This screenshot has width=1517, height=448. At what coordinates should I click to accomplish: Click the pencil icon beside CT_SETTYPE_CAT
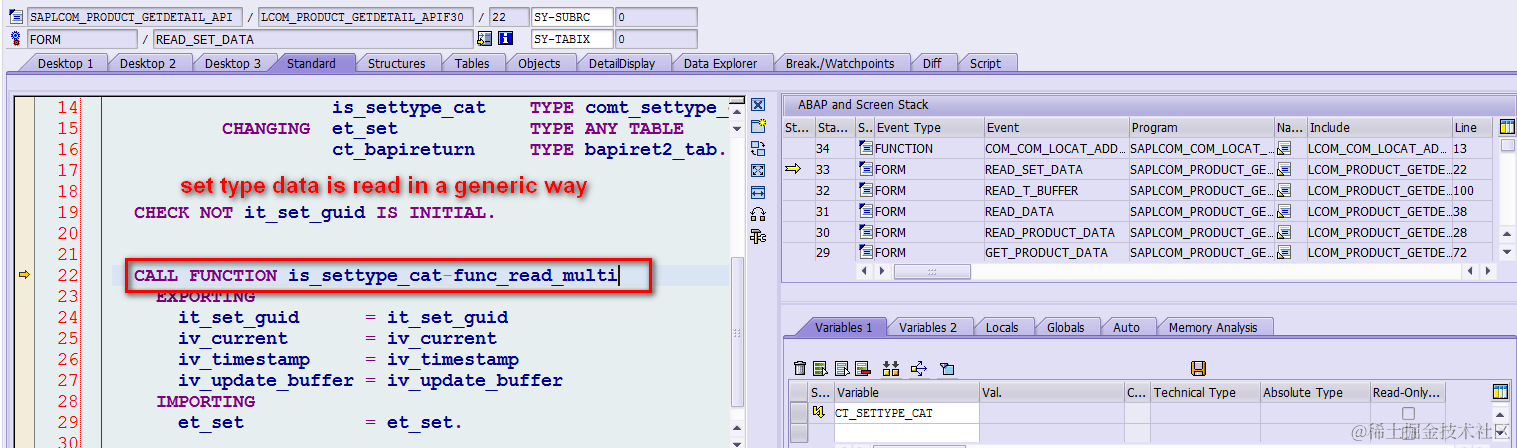tap(819, 413)
